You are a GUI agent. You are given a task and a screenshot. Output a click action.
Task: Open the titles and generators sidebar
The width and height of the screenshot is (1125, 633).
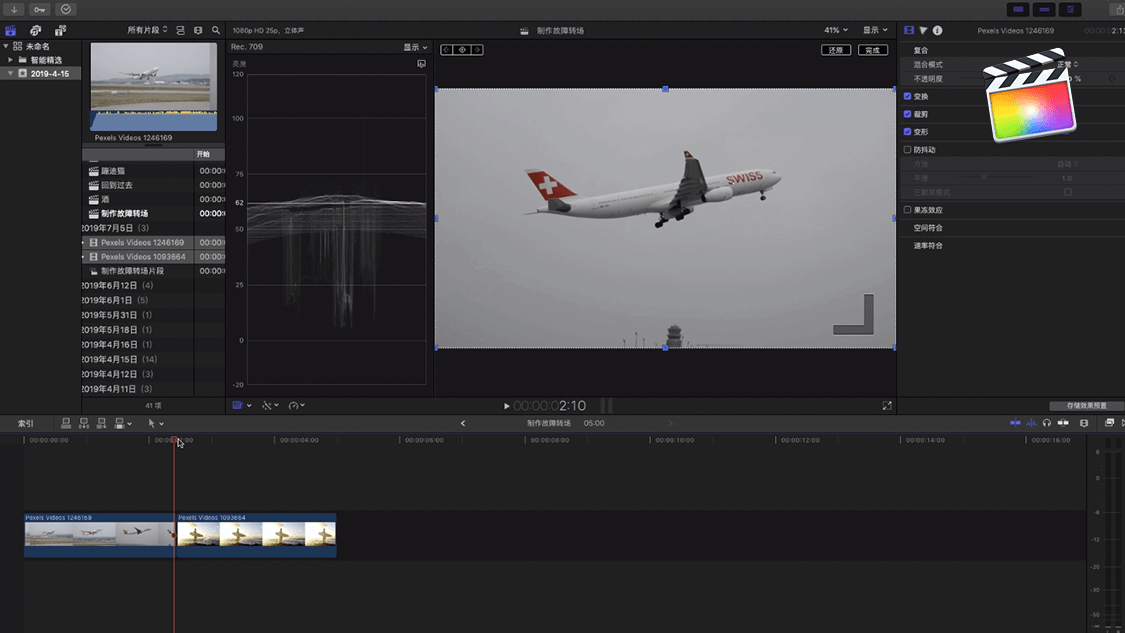pyautogui.click(x=60, y=31)
